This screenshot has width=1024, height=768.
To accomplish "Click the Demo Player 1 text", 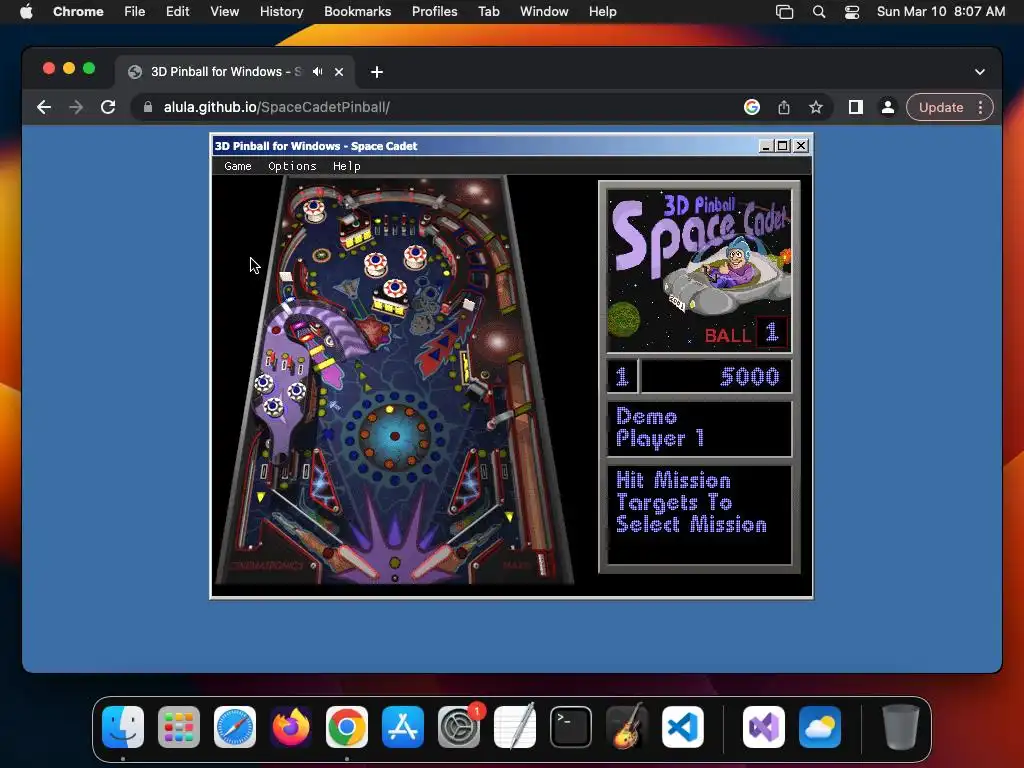I will pyautogui.click(x=660, y=428).
